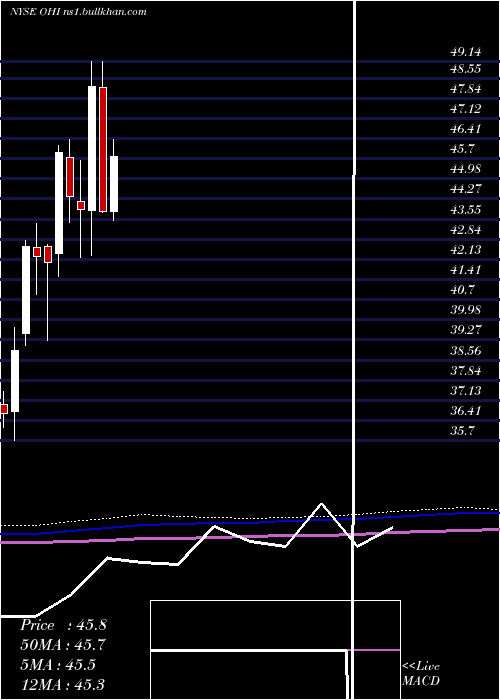Click the tallest white candlestick near 48.55
Image resolution: width=500 pixels, height=700 pixels.
[92, 148]
